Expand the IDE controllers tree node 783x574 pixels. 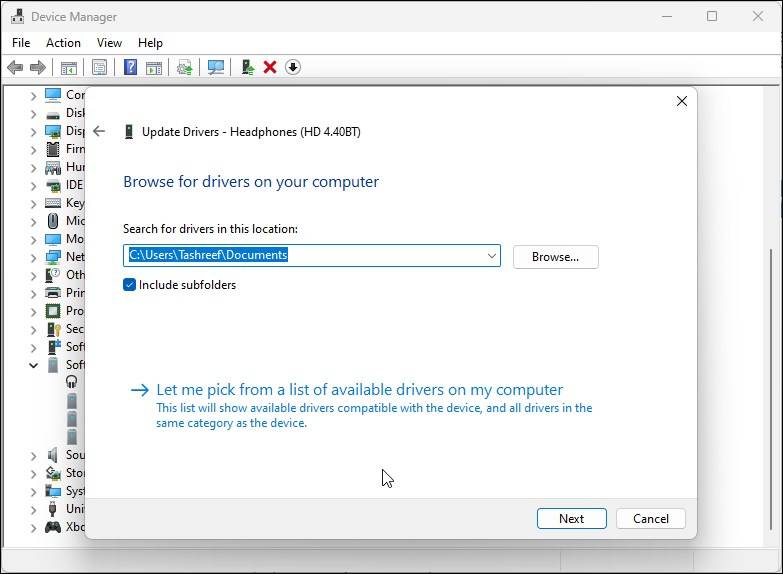(x=33, y=186)
